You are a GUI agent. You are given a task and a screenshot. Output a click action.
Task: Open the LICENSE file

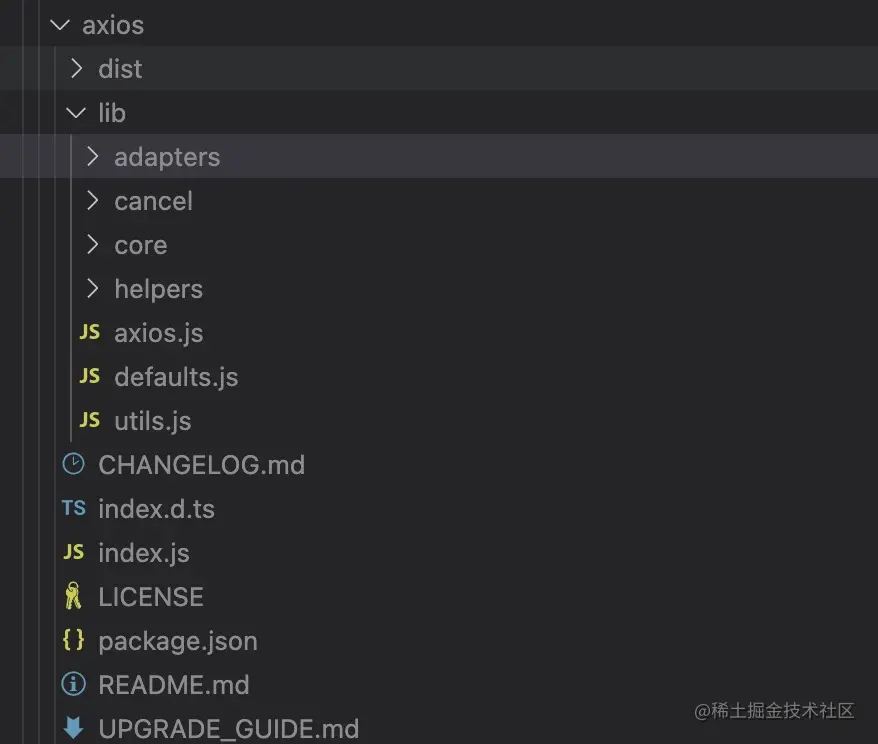tap(151, 596)
